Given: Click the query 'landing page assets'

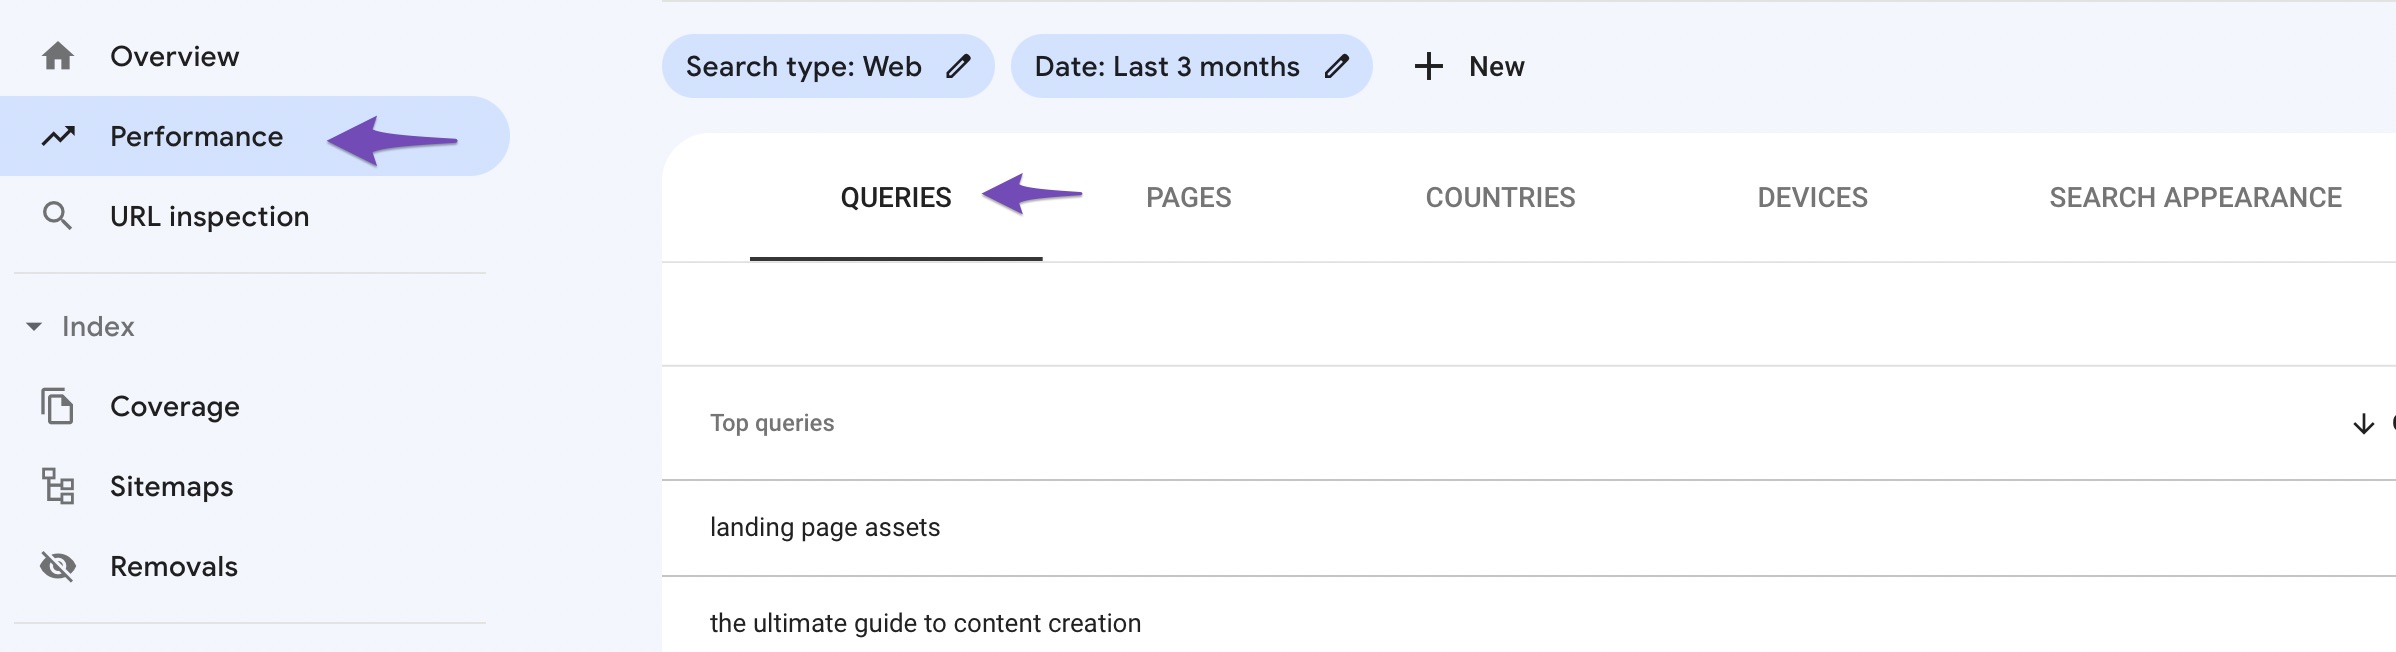Looking at the screenshot, I should (x=825, y=527).
